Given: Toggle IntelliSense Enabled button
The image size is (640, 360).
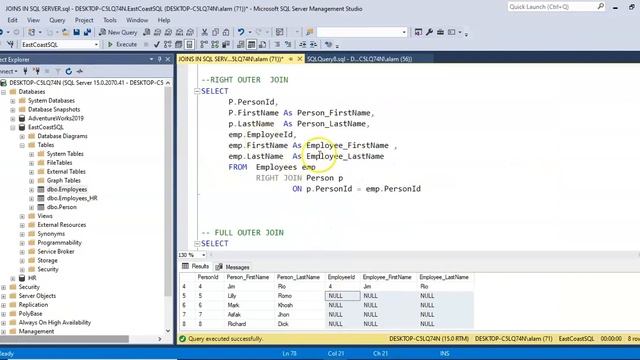Looking at the screenshot, I should pyautogui.click(x=189, y=44).
